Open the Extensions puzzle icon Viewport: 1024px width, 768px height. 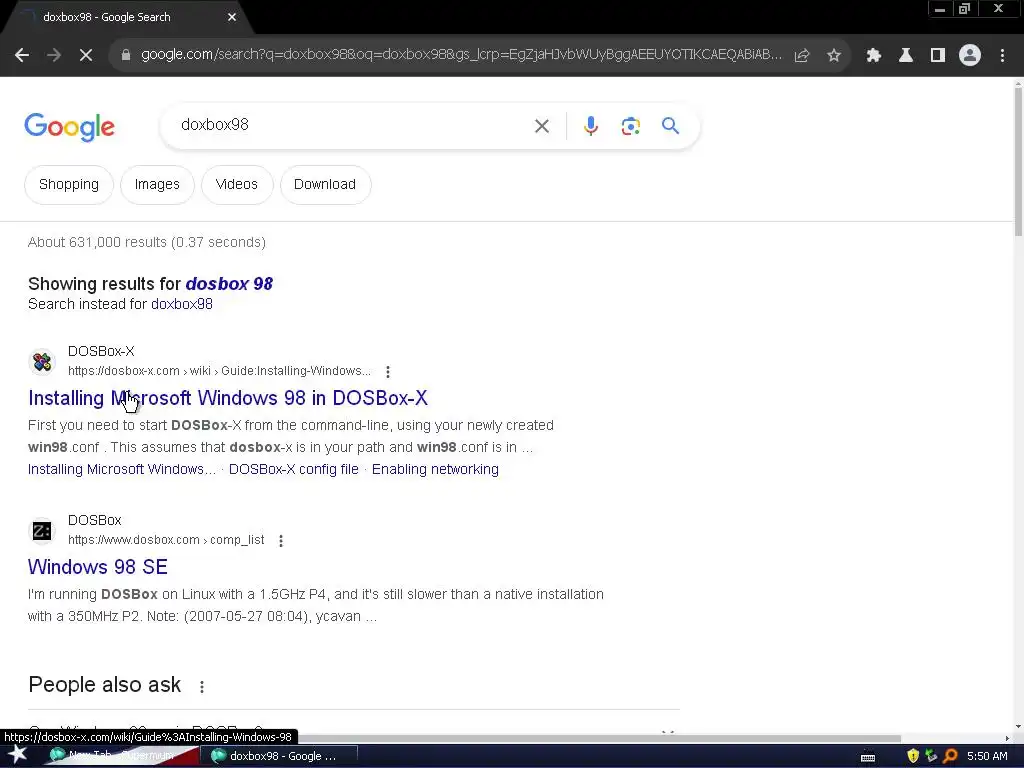tap(874, 56)
